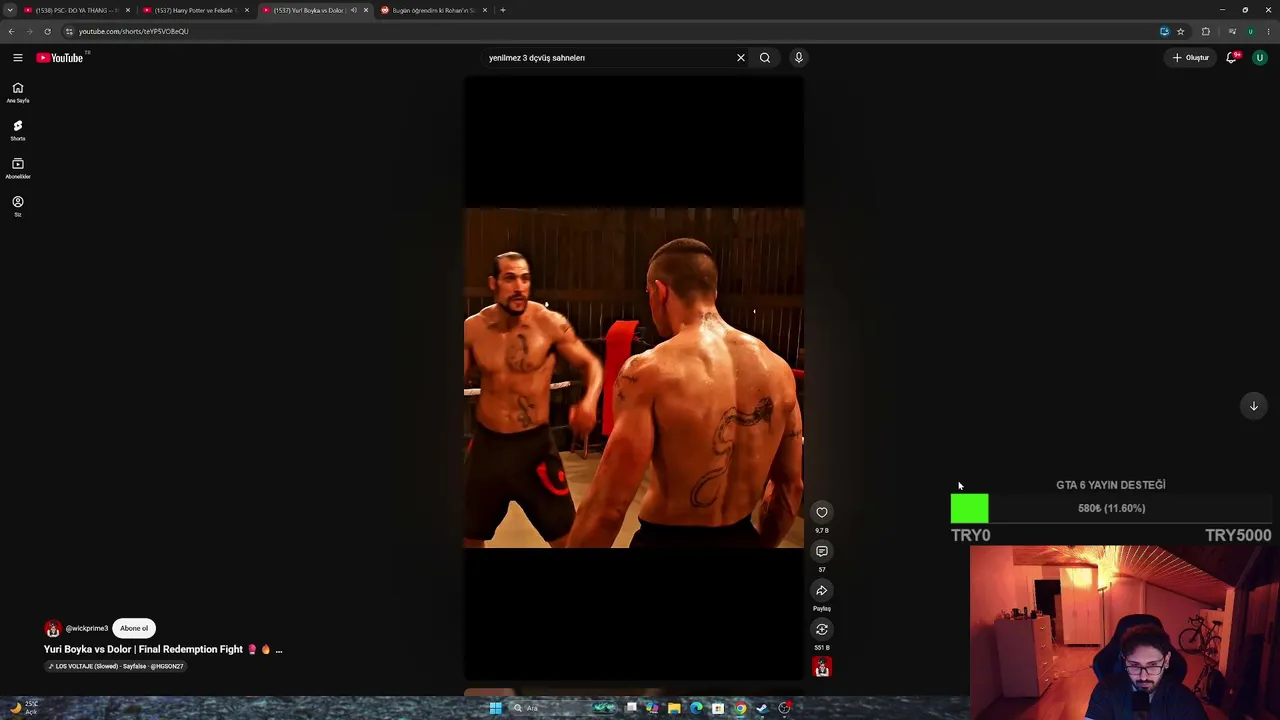Close the Harry Potter ve Felsefe tab
This screenshot has height=720, width=1280.
tap(247, 10)
